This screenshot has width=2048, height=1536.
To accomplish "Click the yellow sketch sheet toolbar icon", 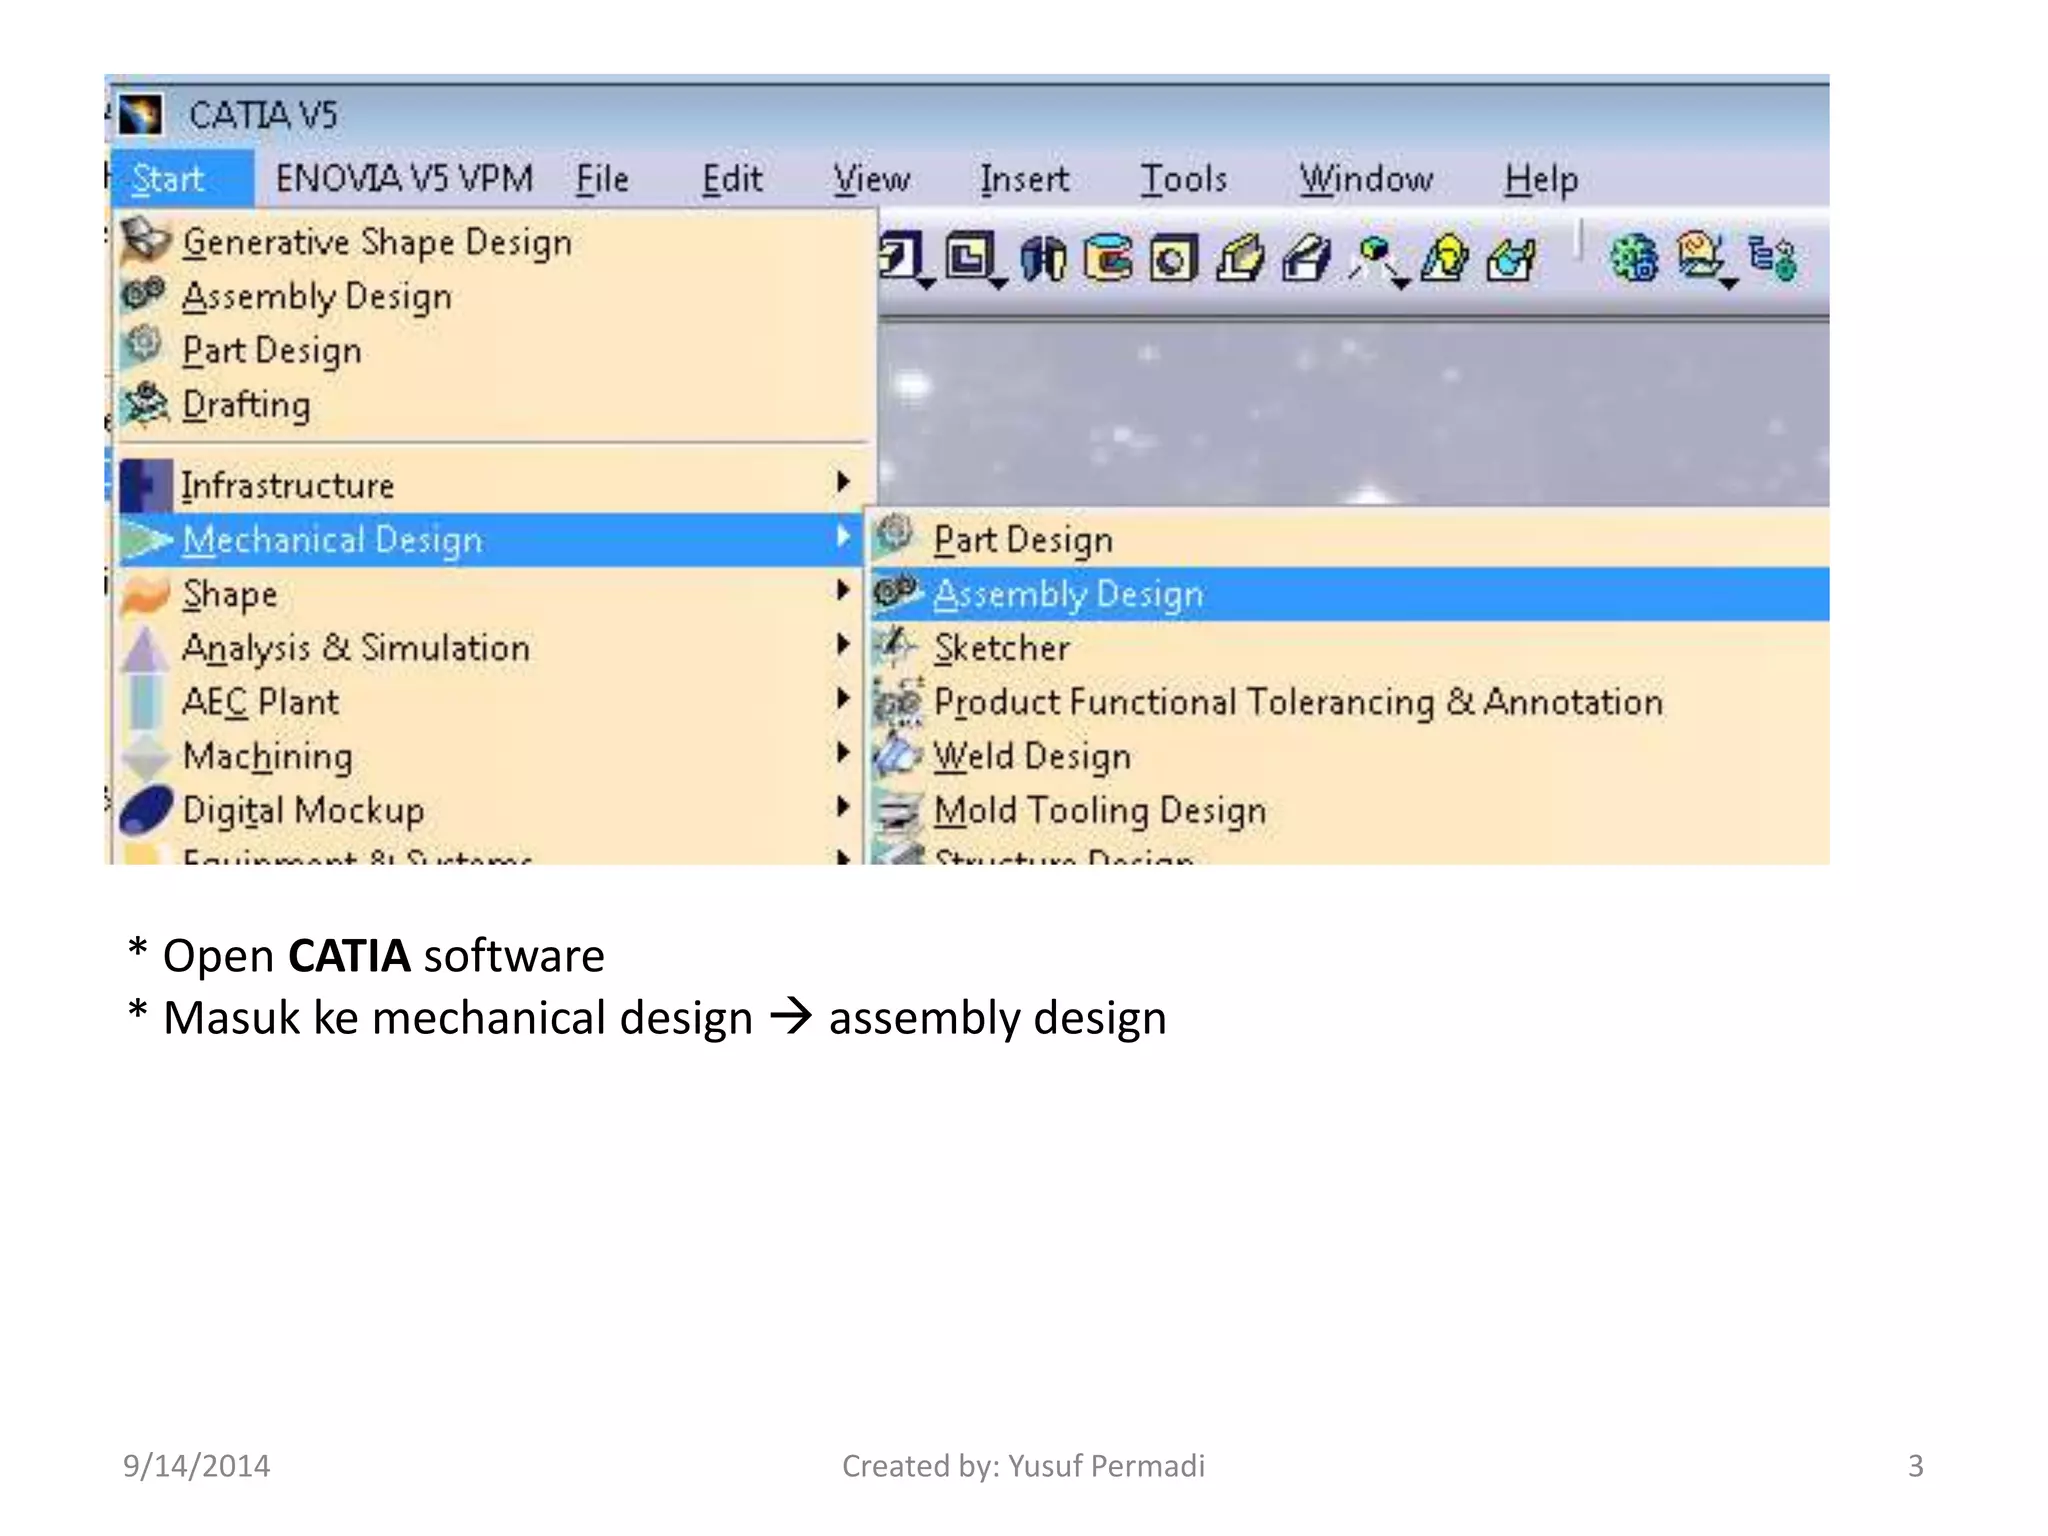I will (x=1700, y=255).
